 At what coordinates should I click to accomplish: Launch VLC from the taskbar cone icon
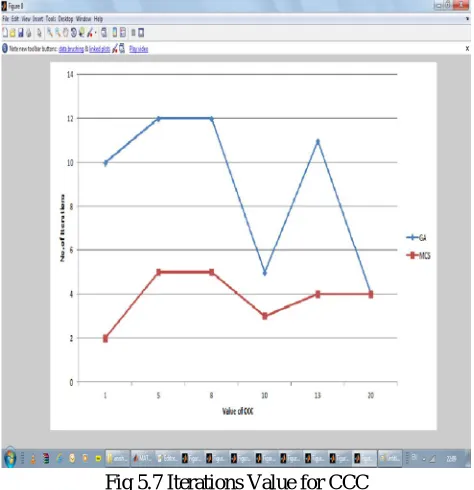33,459
